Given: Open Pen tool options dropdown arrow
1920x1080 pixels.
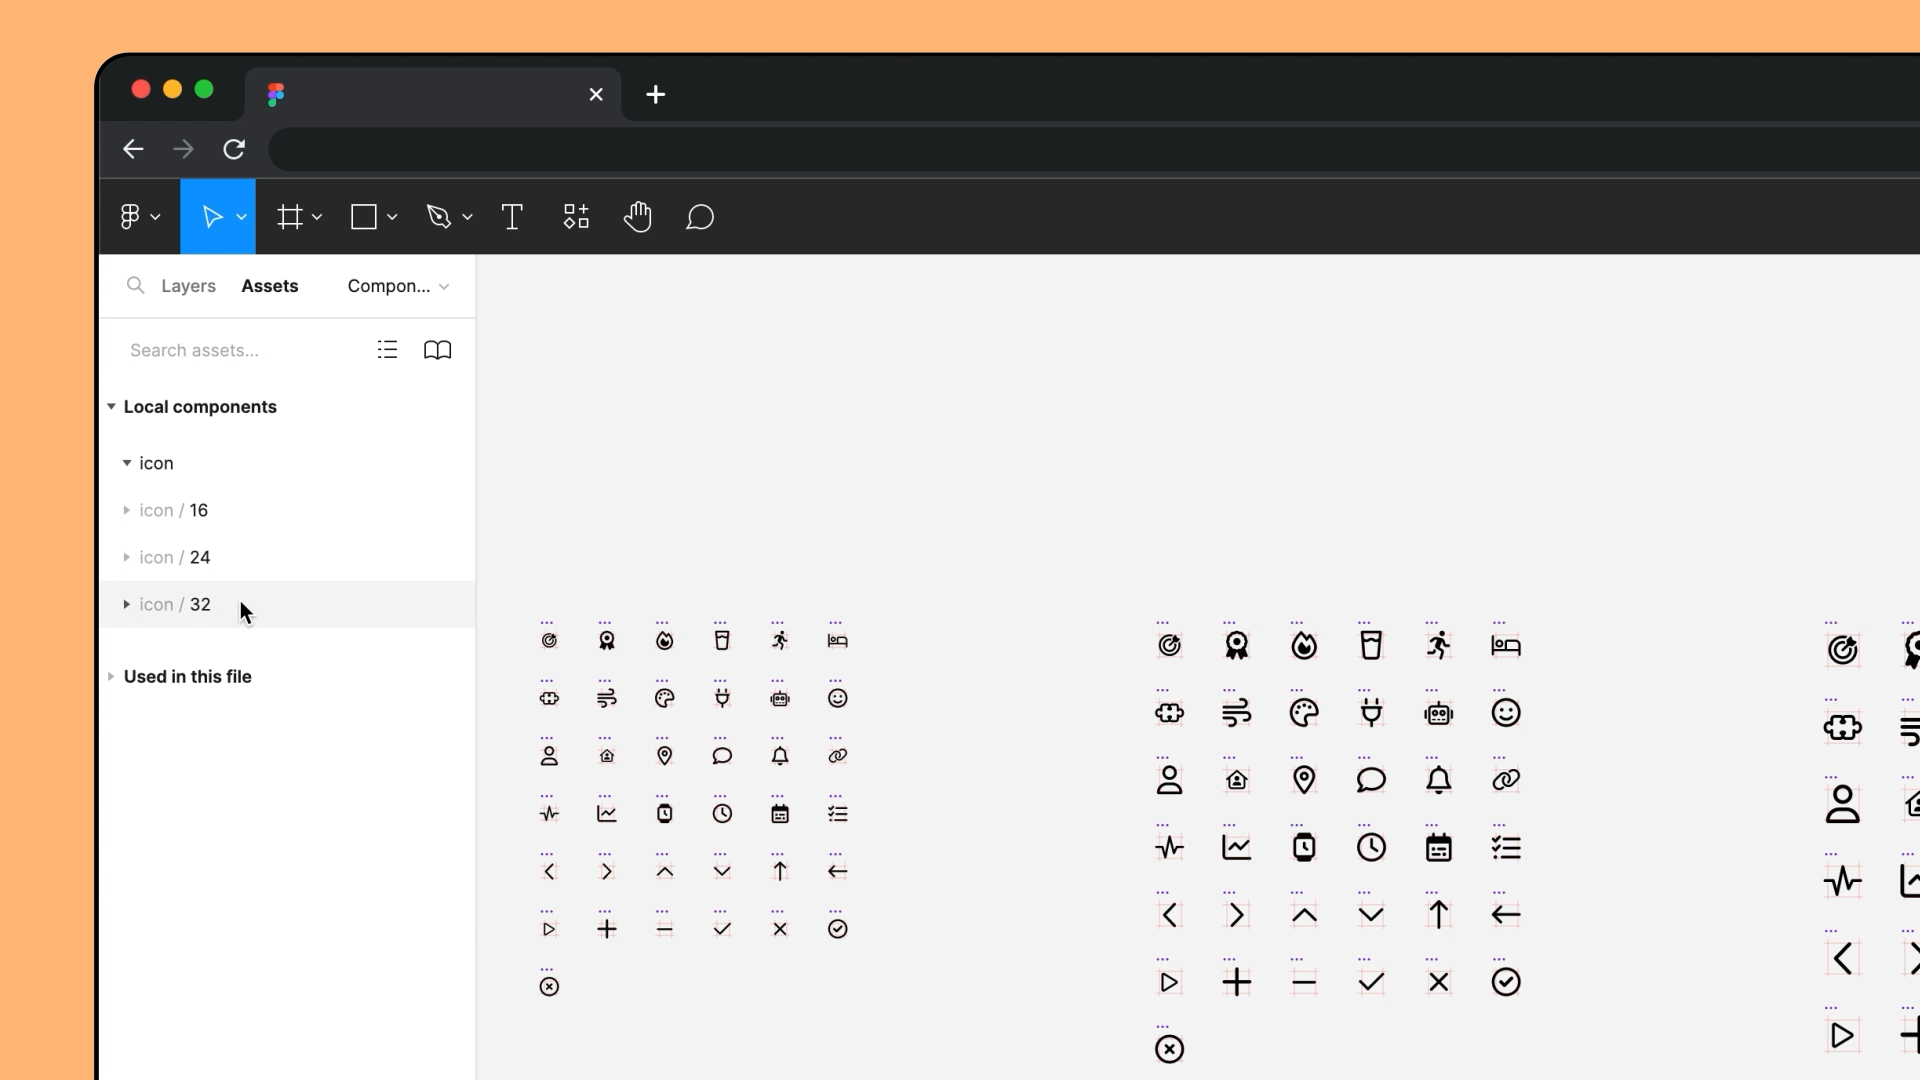Looking at the screenshot, I should (467, 217).
